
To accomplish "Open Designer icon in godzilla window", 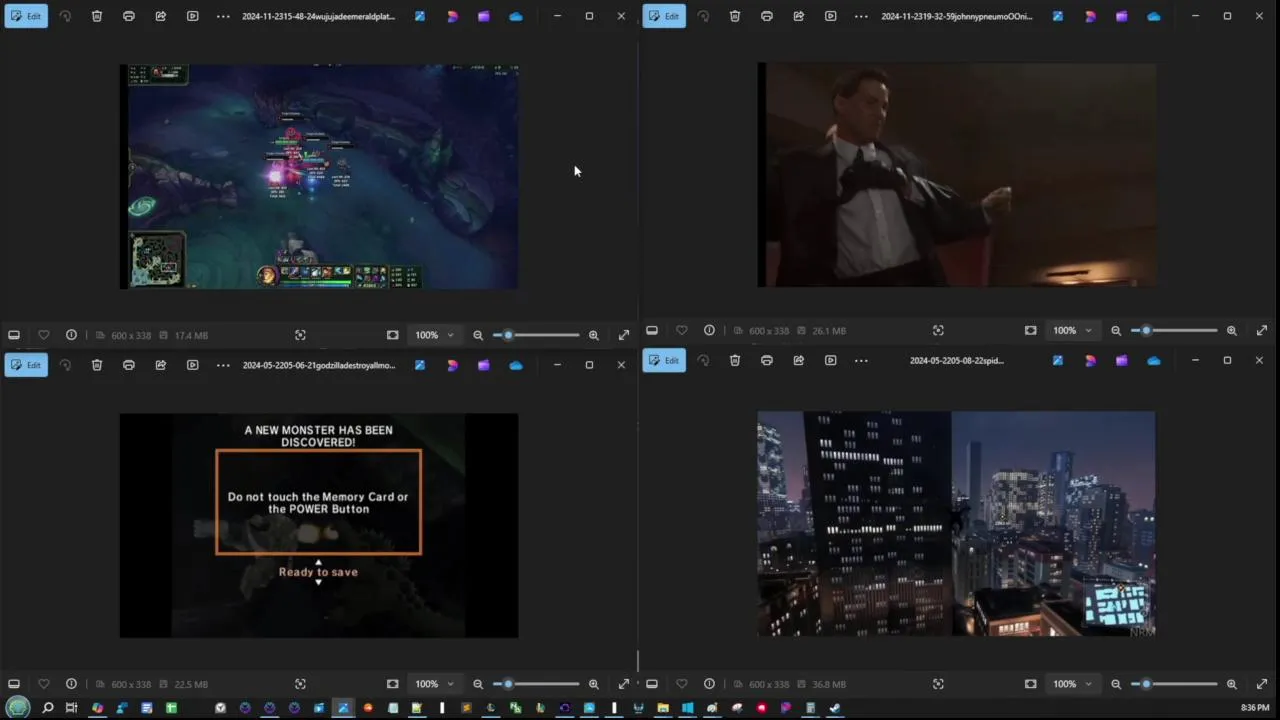I will 452,365.
